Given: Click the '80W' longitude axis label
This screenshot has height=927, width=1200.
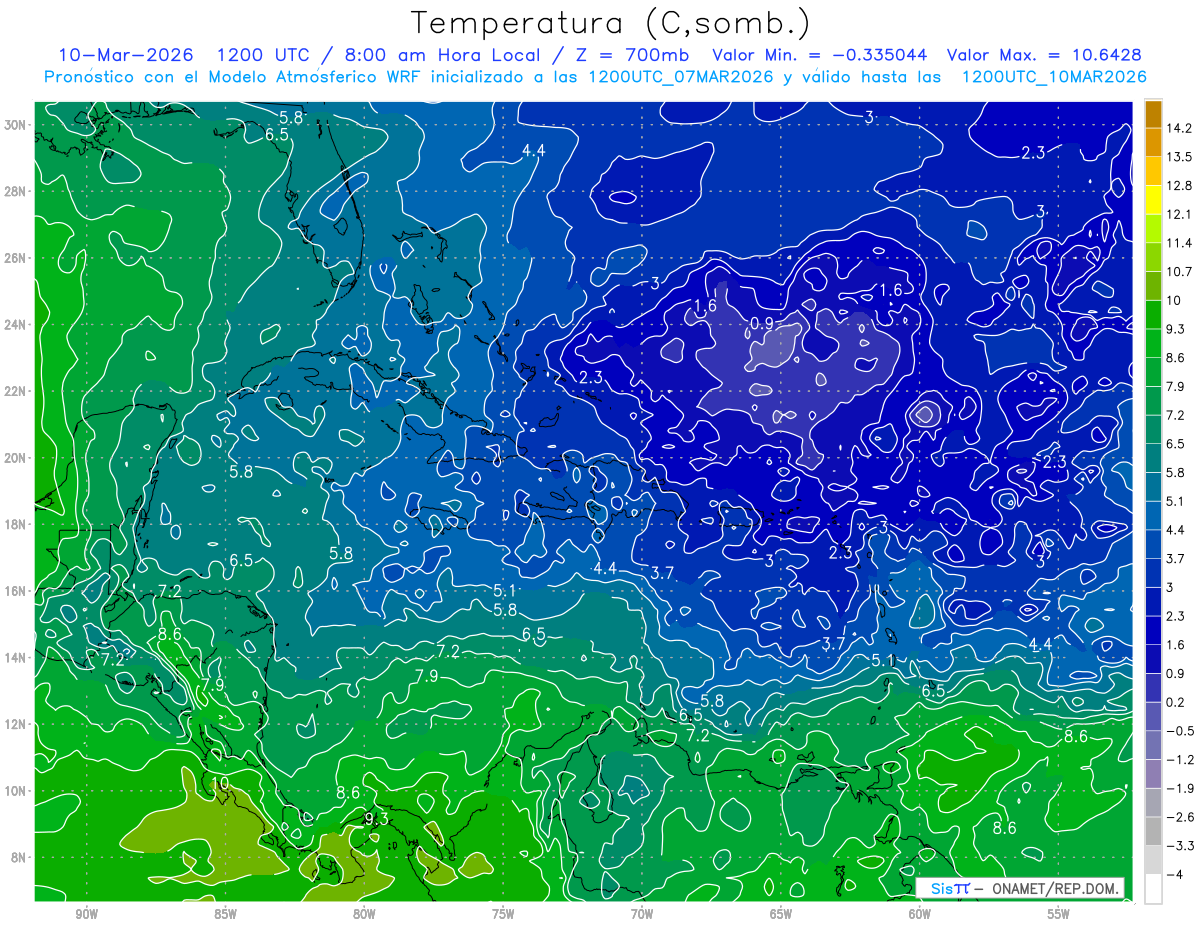Looking at the screenshot, I should tap(364, 914).
